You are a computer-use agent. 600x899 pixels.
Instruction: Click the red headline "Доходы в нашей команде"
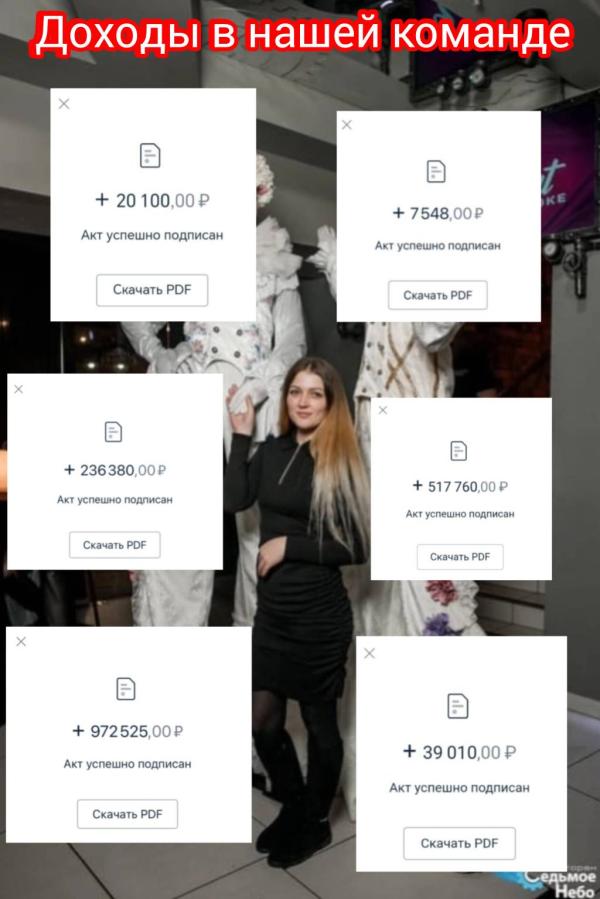303,34
